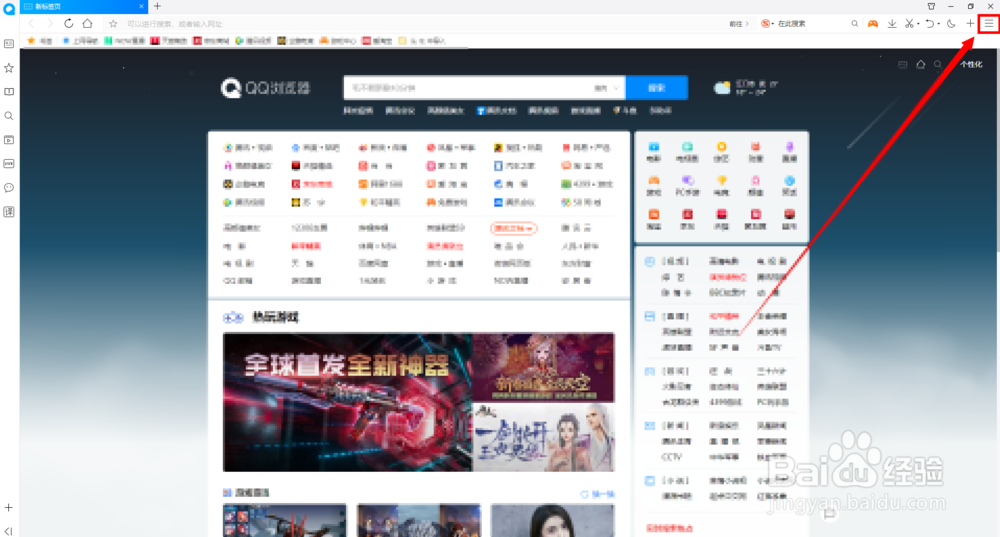Click the magnifier in the toolbar search box
1000x537 pixels.
coord(855,24)
